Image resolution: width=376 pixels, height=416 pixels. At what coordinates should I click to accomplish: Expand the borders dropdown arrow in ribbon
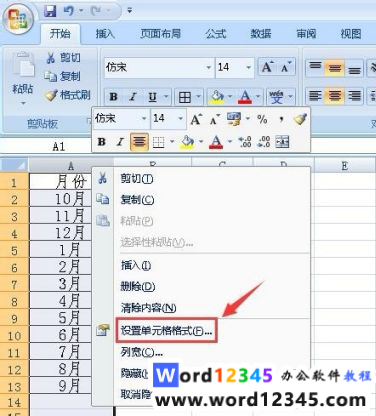coord(199,97)
